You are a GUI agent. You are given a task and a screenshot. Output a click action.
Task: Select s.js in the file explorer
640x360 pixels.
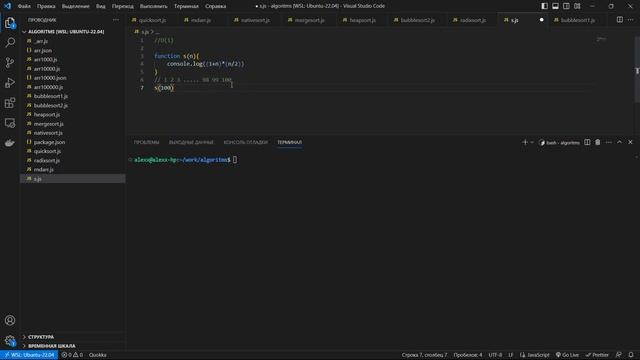[x=73, y=179]
